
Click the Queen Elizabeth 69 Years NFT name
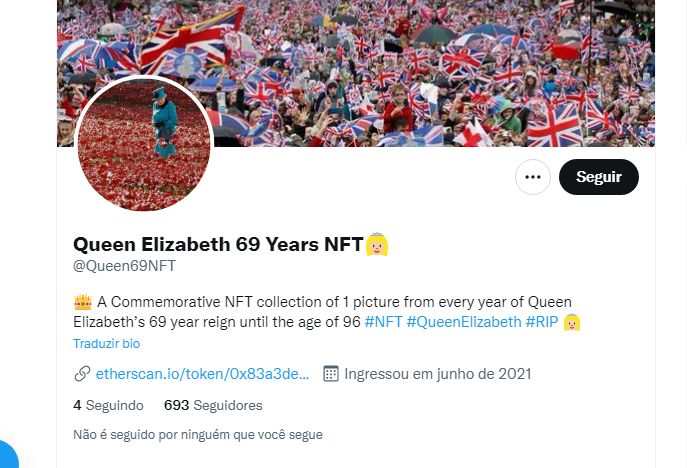tap(218, 245)
